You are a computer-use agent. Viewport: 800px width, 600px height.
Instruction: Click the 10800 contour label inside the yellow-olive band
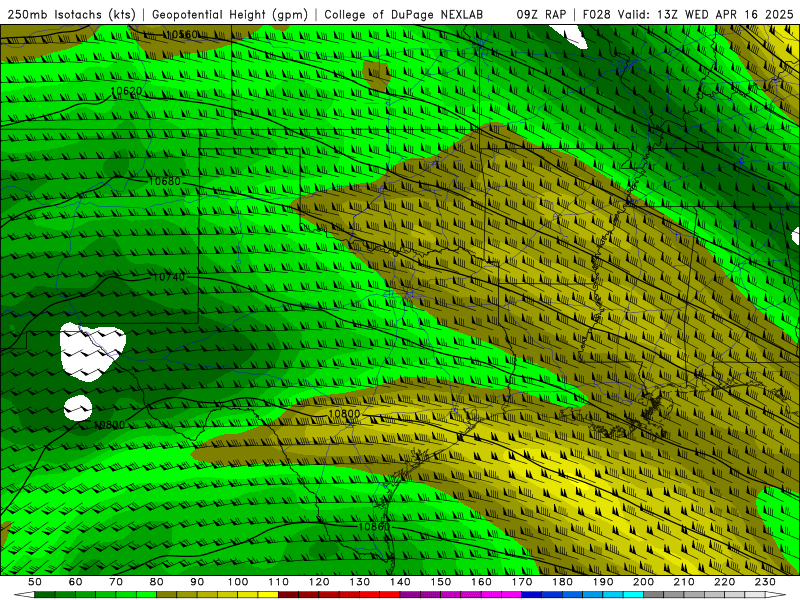click(344, 414)
